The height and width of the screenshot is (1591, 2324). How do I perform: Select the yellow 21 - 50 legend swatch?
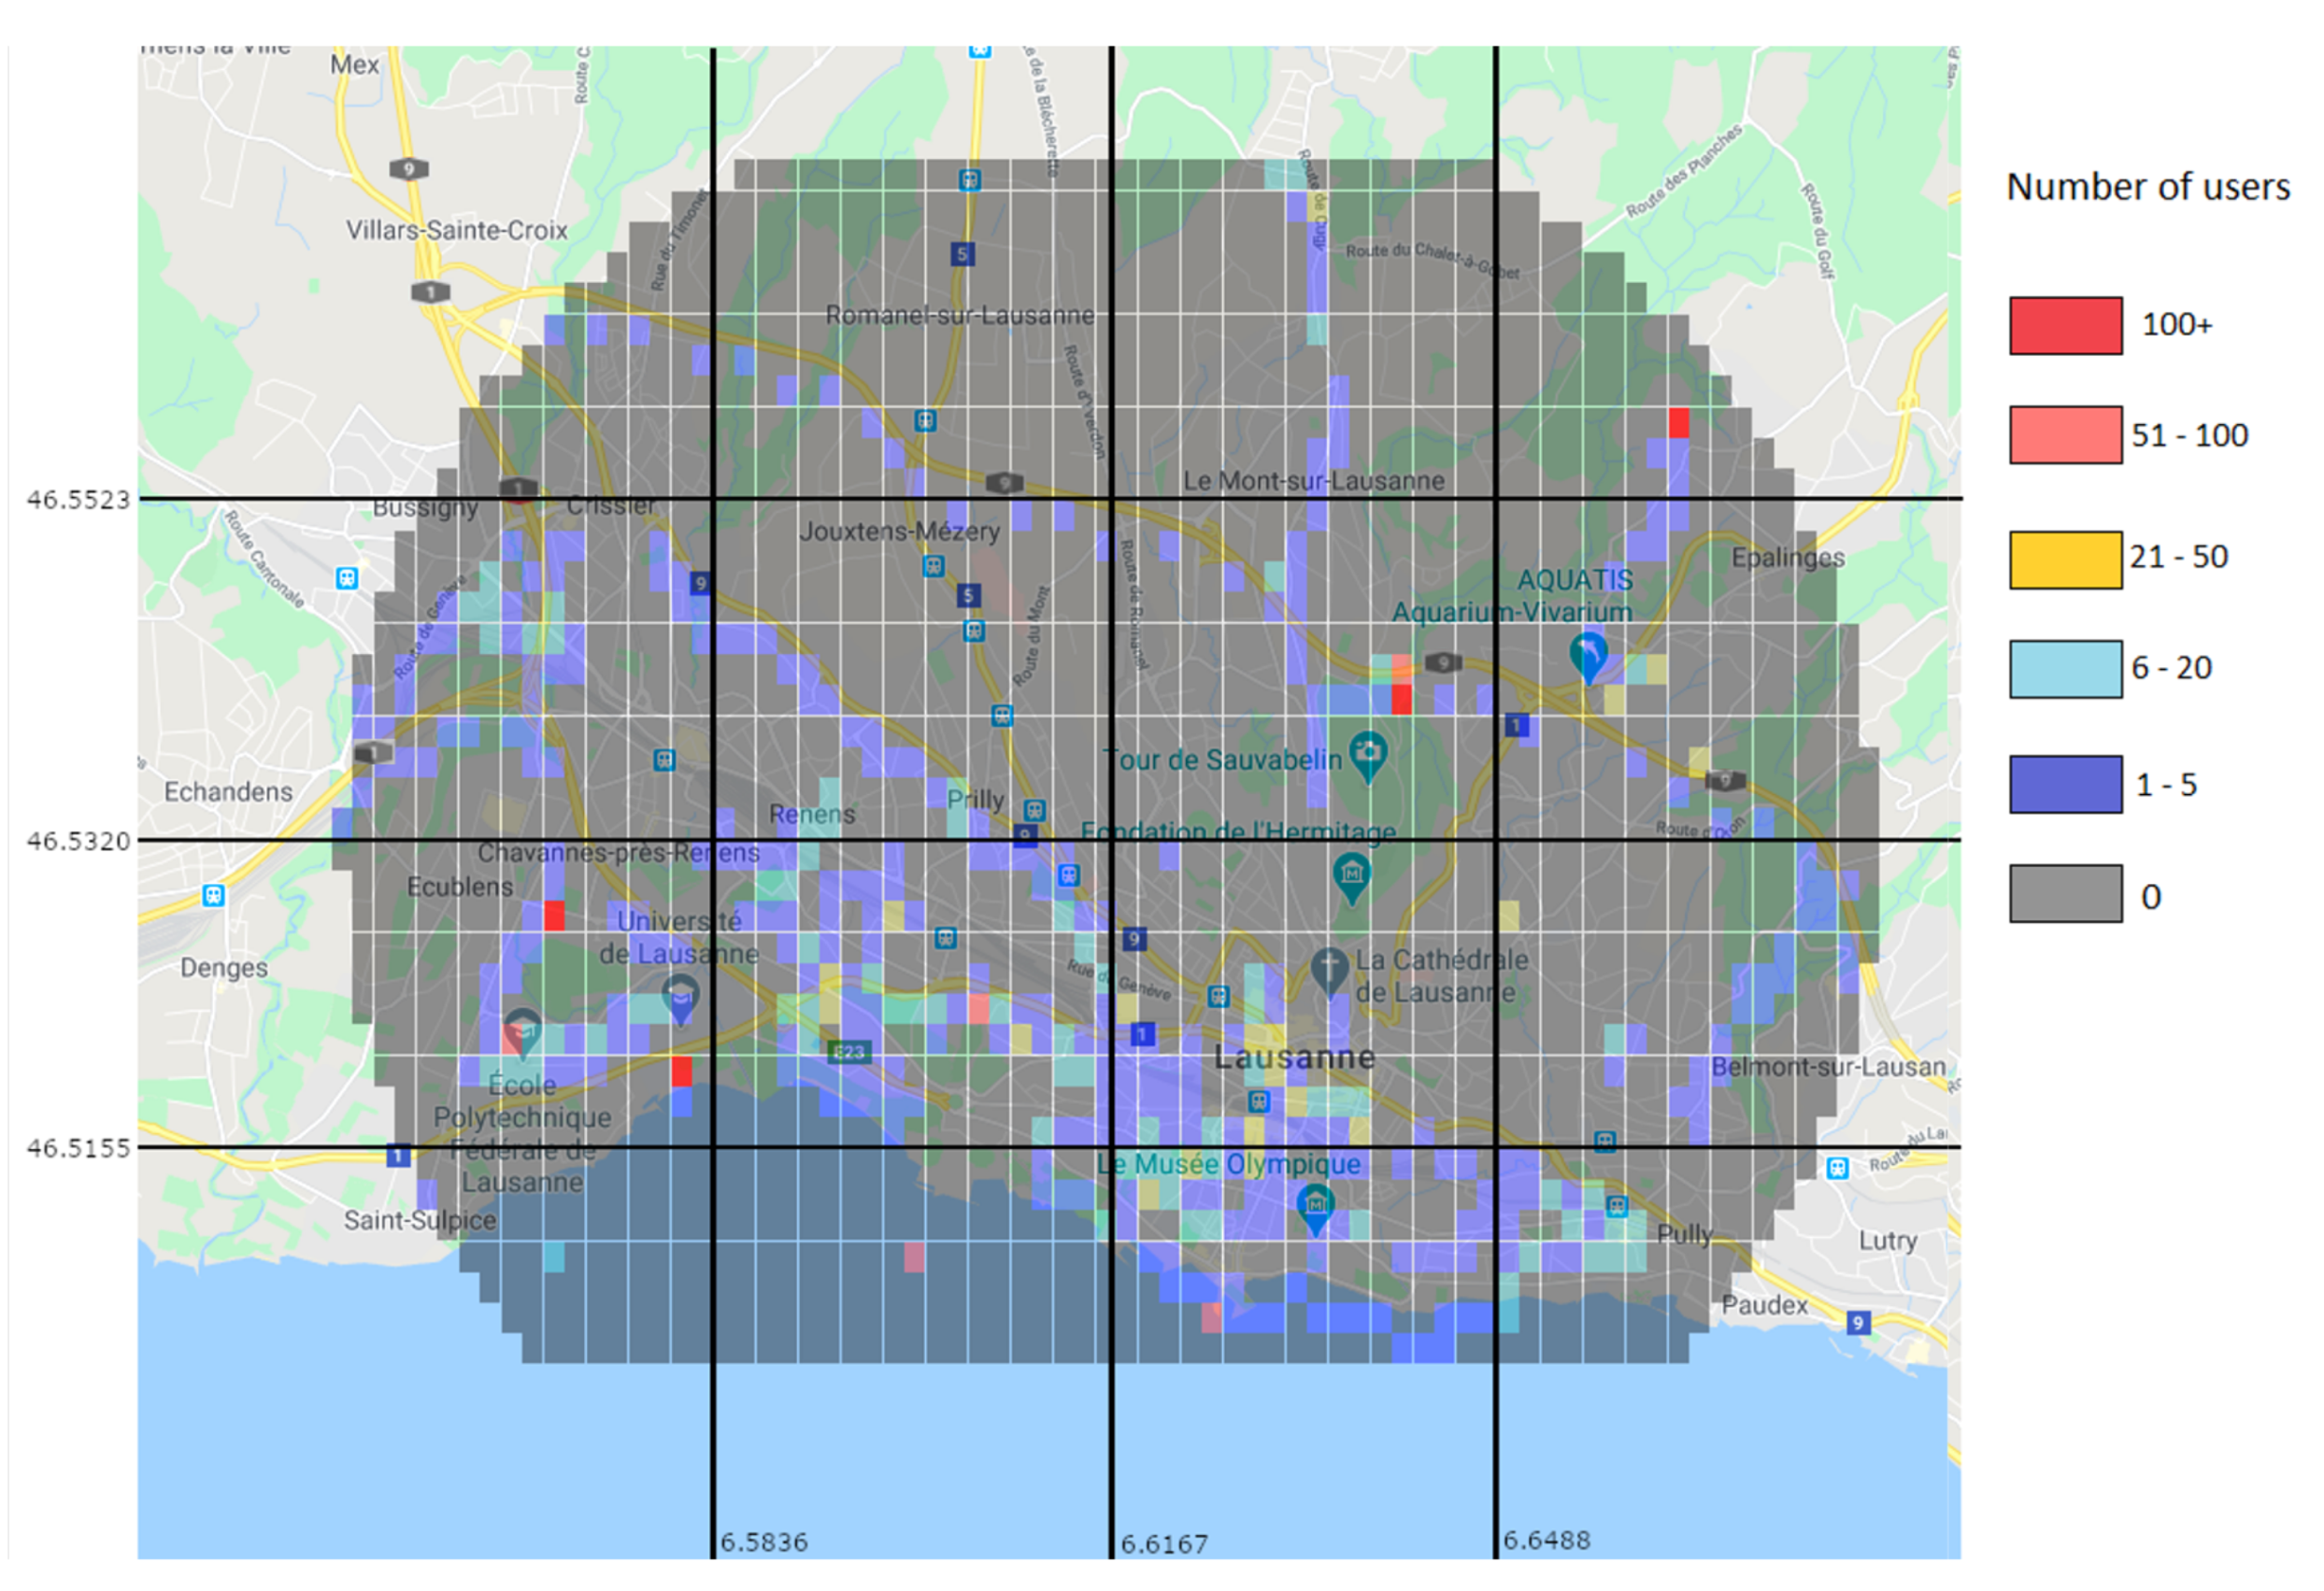(x=2065, y=559)
